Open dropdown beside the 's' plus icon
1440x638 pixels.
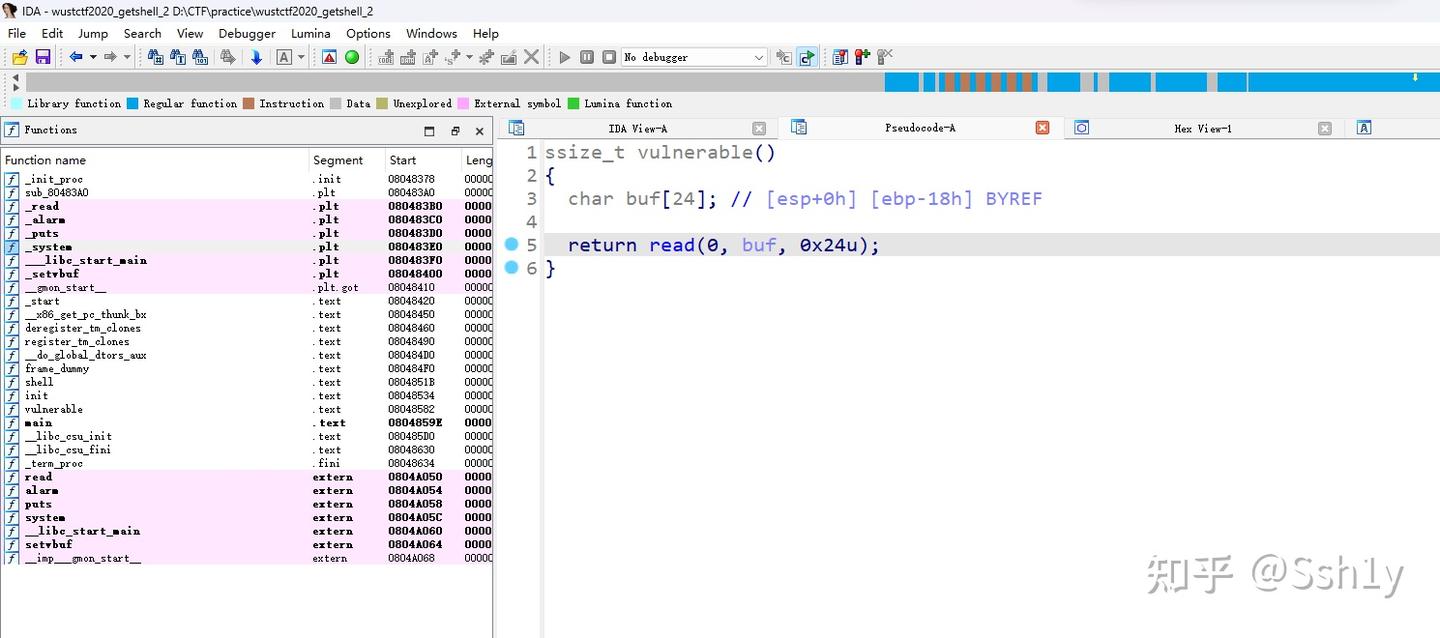pyautogui.click(x=469, y=57)
